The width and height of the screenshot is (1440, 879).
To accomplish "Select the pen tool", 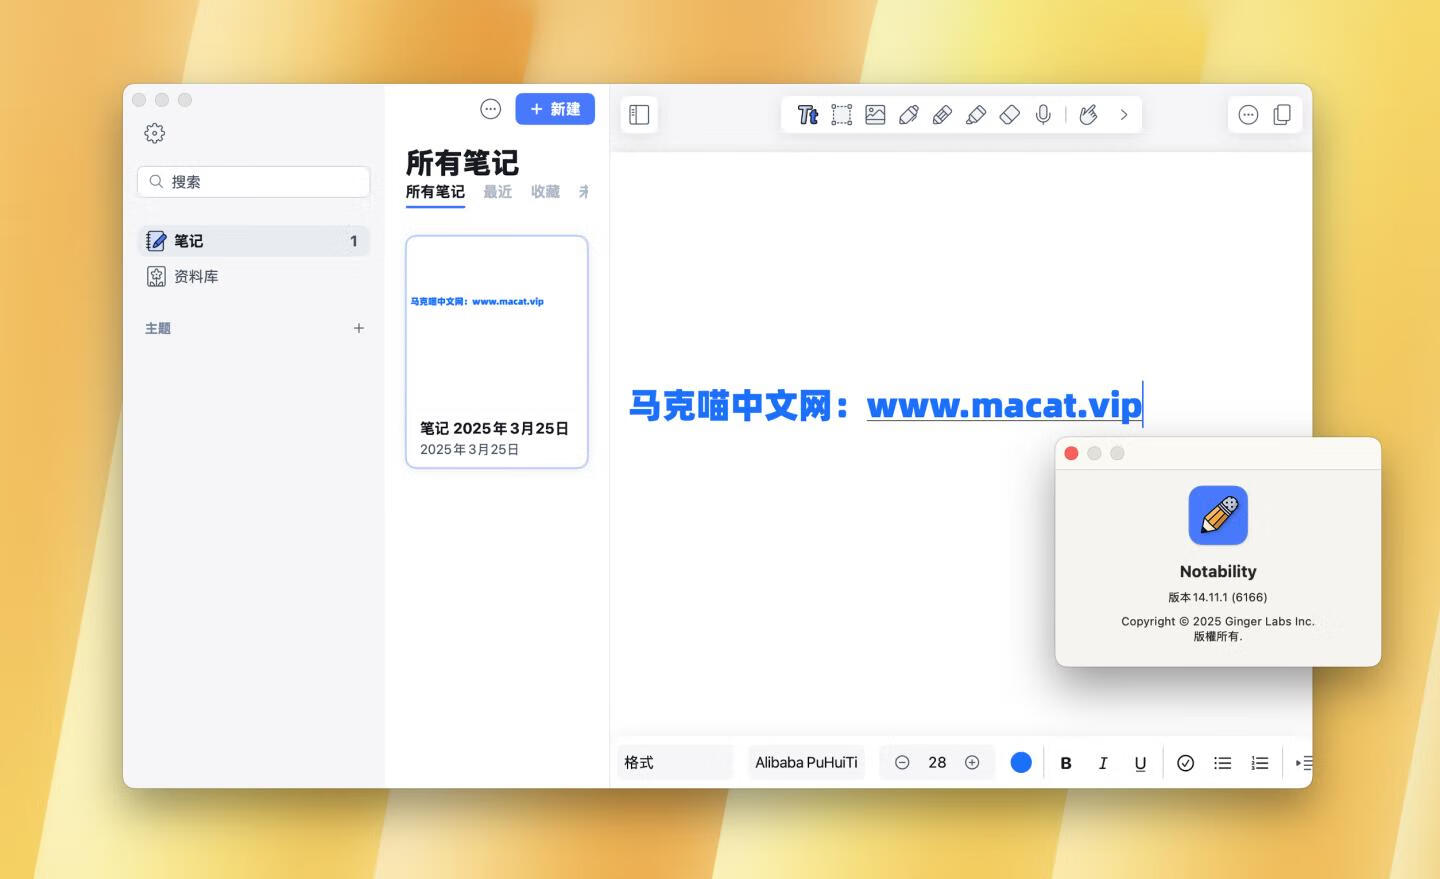I will coord(909,115).
